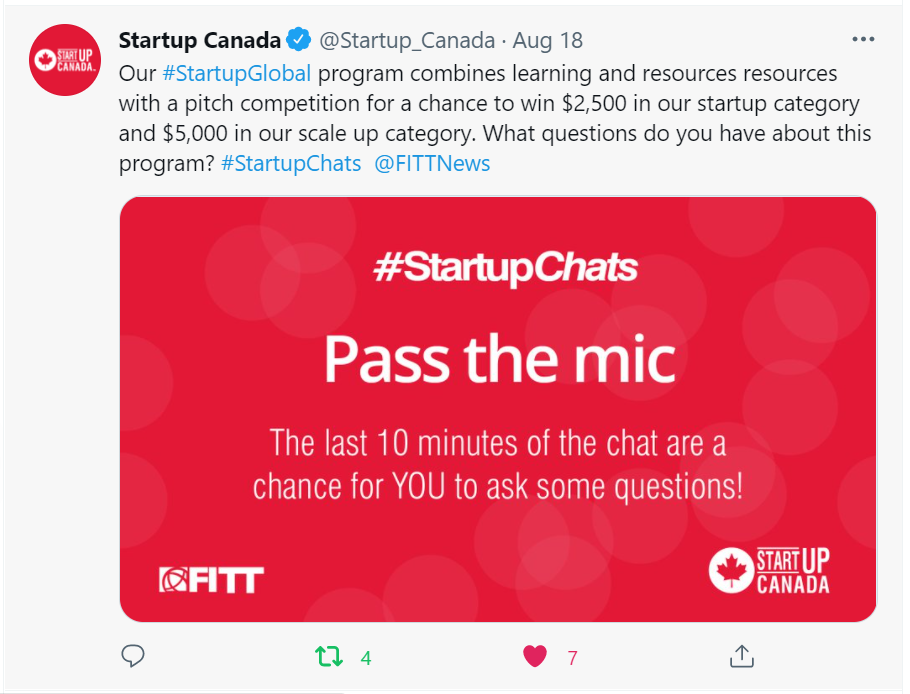The image size is (910, 694).
Task: Click the Startup Canada logo in the image
Action: [769, 571]
